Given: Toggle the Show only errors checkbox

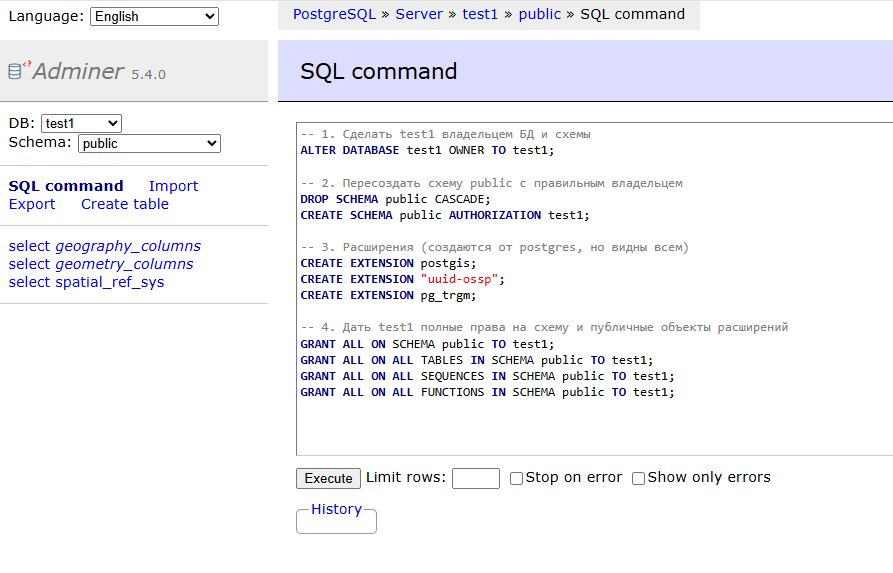Looking at the screenshot, I should coord(639,478).
